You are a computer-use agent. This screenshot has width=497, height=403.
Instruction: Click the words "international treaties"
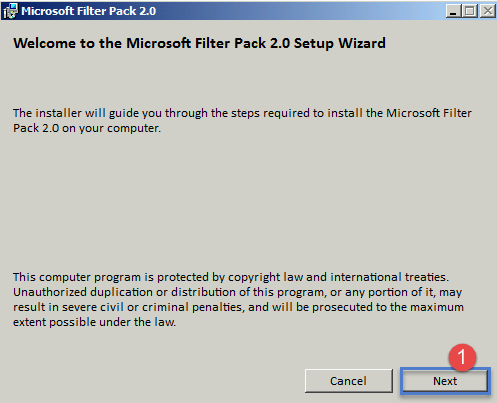pyautogui.click(x=389, y=277)
